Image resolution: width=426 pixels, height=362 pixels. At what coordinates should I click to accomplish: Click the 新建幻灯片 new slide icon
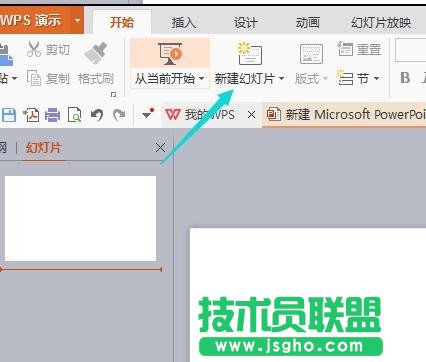250,53
